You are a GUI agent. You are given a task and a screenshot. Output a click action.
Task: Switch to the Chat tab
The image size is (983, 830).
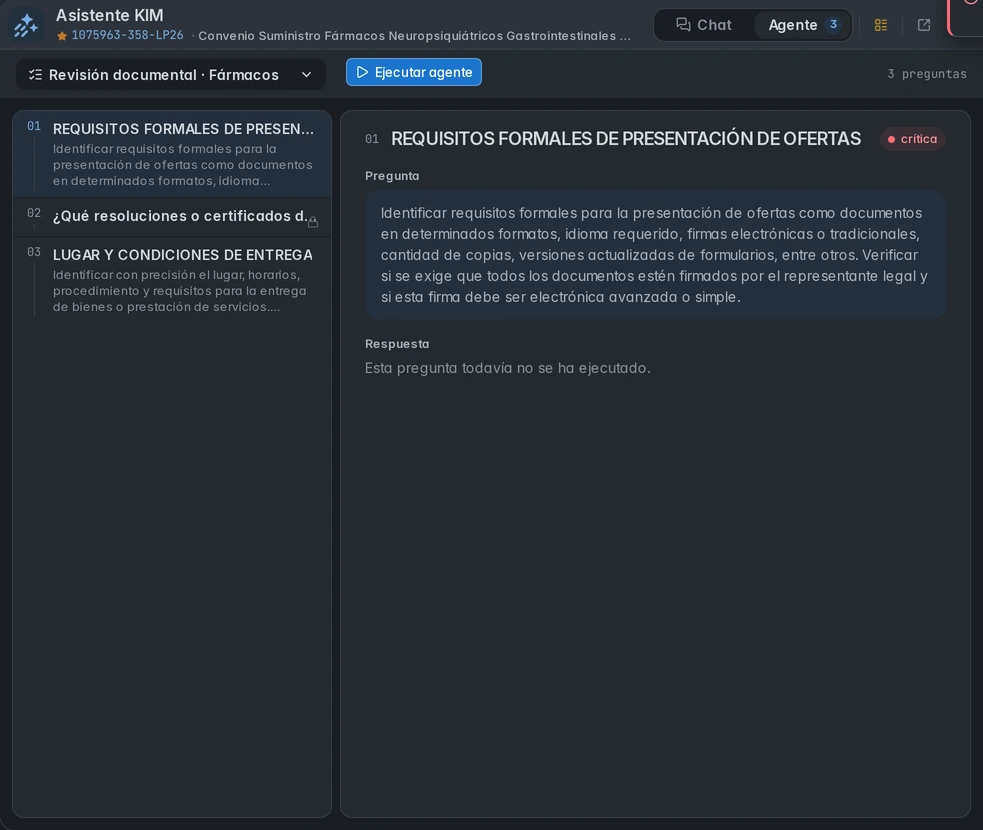703,25
